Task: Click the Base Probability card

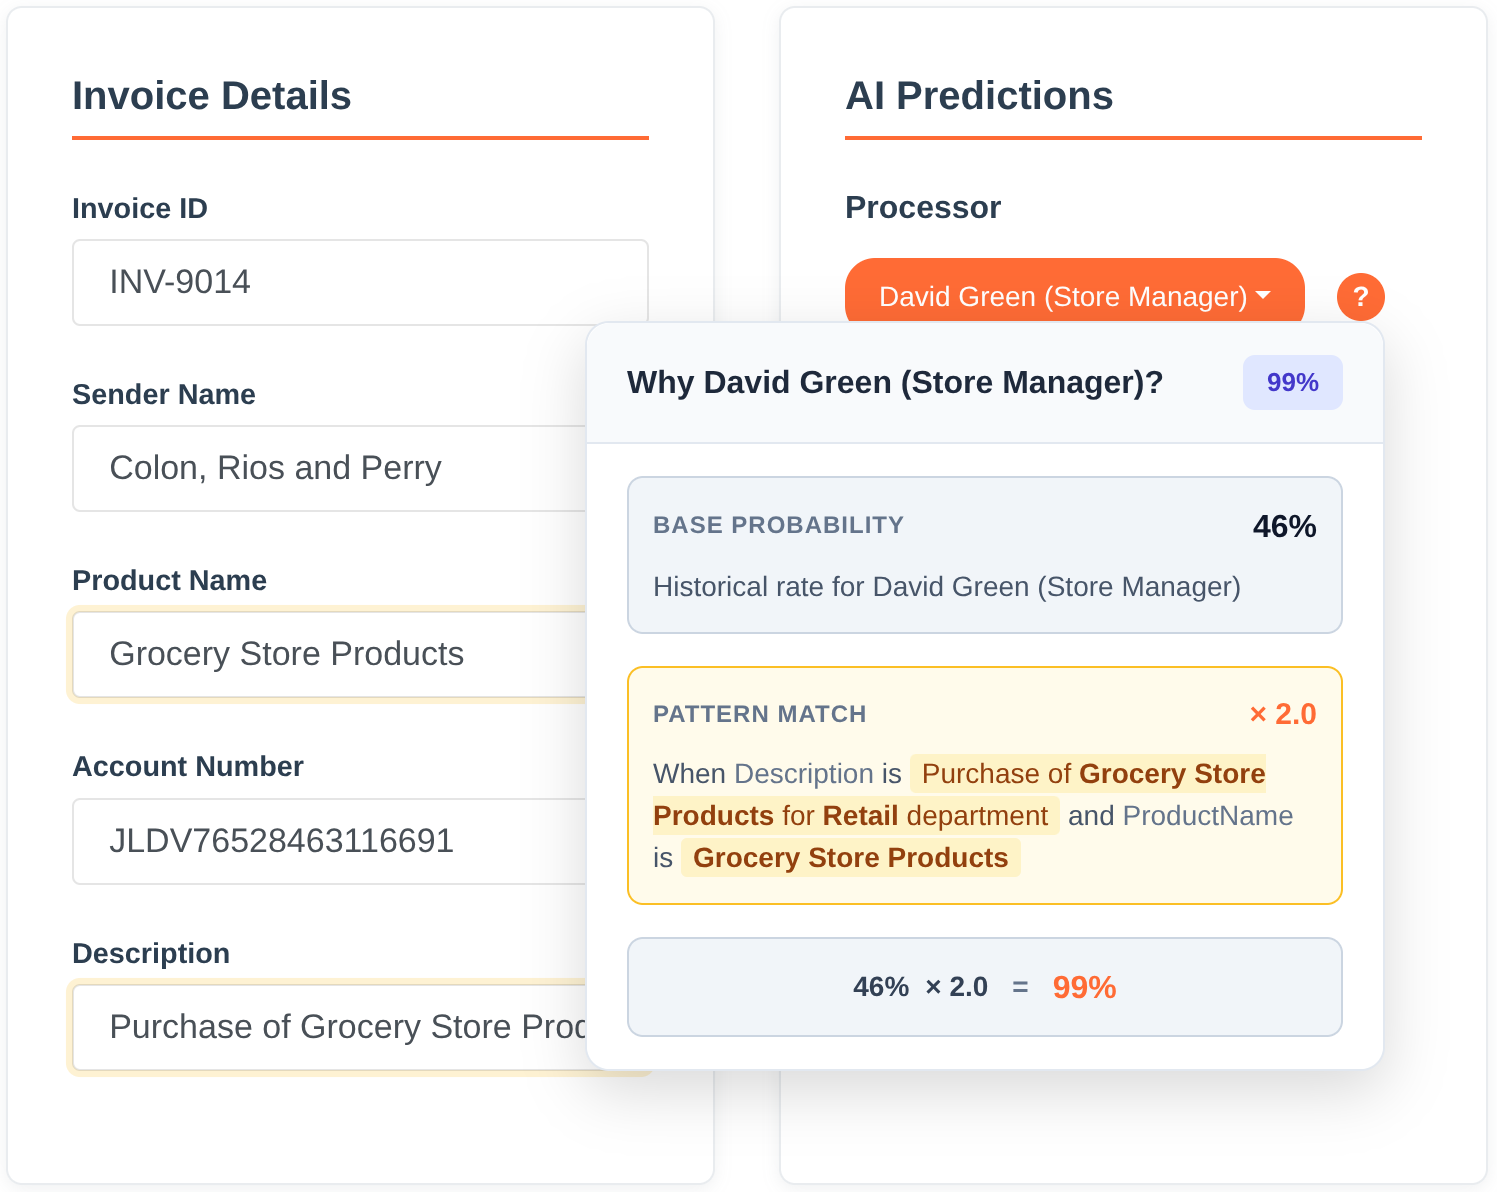Action: [x=984, y=555]
